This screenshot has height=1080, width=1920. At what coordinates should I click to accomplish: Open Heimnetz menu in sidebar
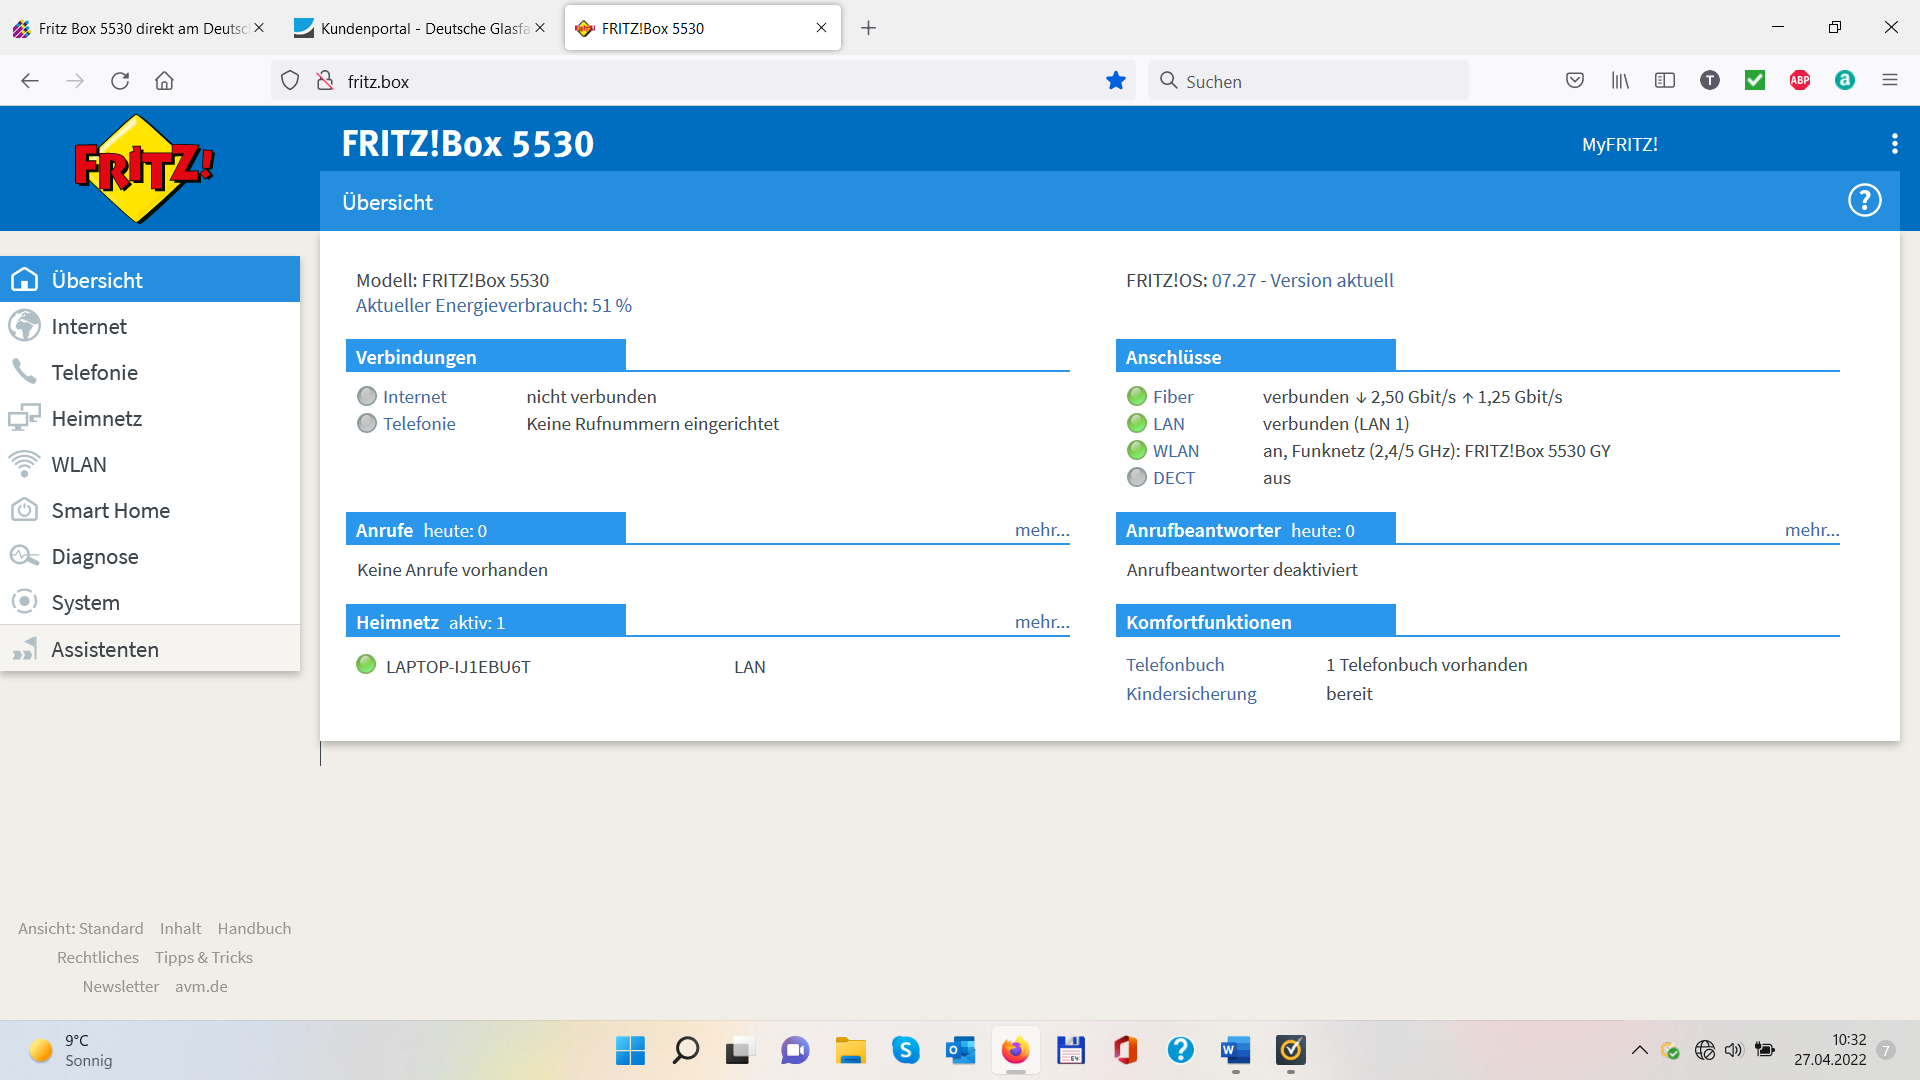pos(150,418)
